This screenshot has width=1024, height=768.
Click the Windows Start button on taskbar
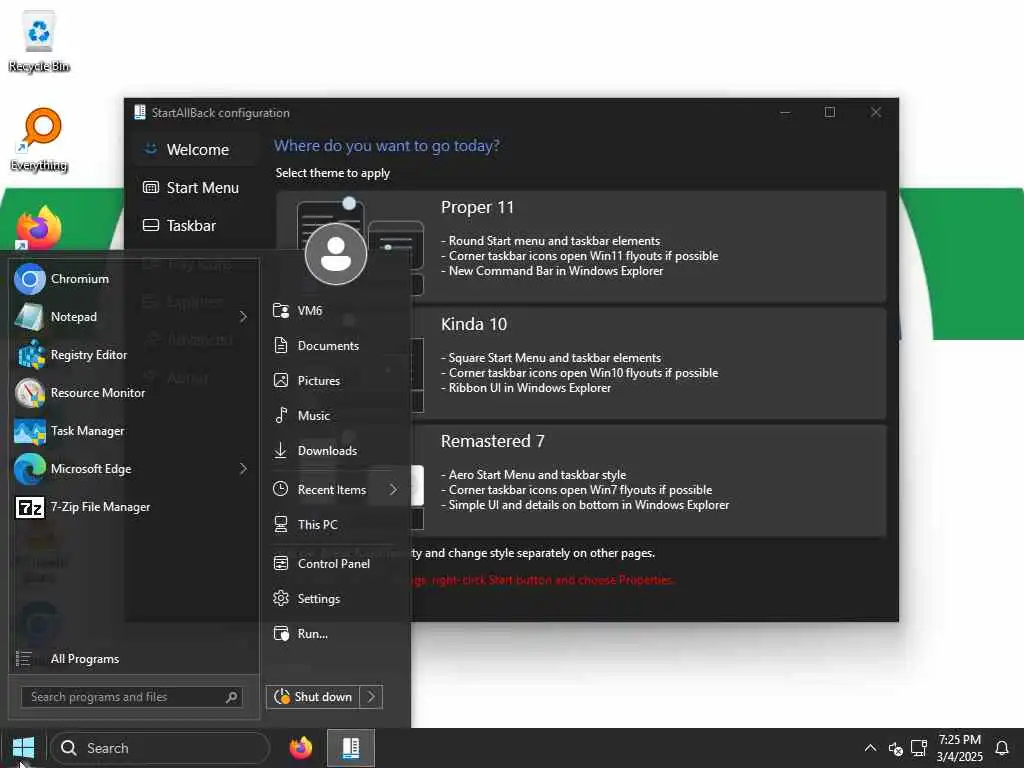pyautogui.click(x=24, y=748)
